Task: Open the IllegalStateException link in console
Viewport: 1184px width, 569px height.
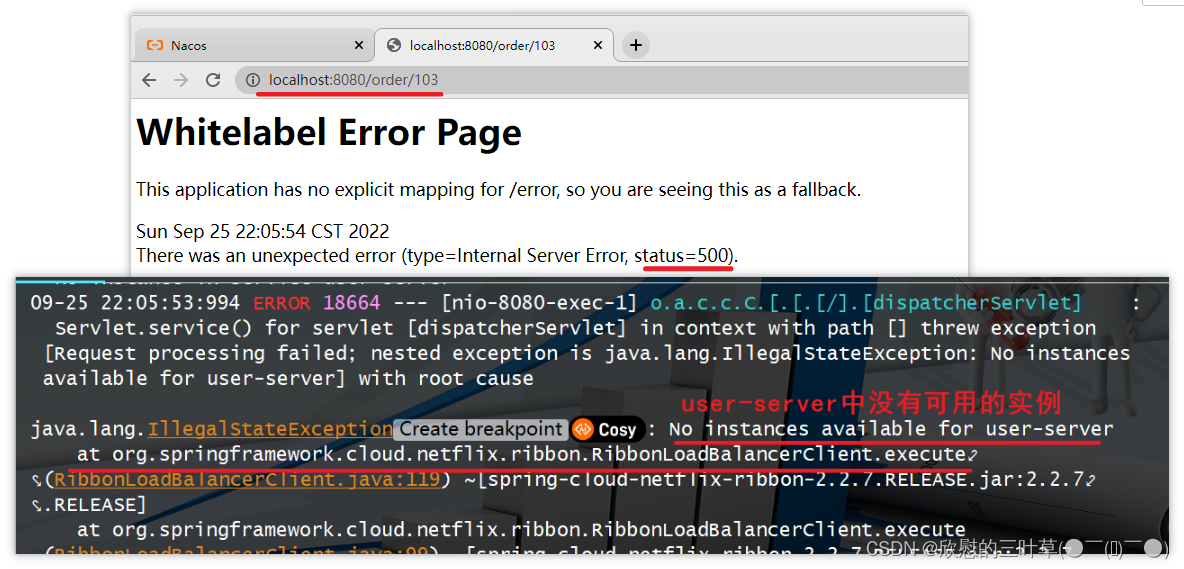Action: pyautogui.click(x=270, y=430)
